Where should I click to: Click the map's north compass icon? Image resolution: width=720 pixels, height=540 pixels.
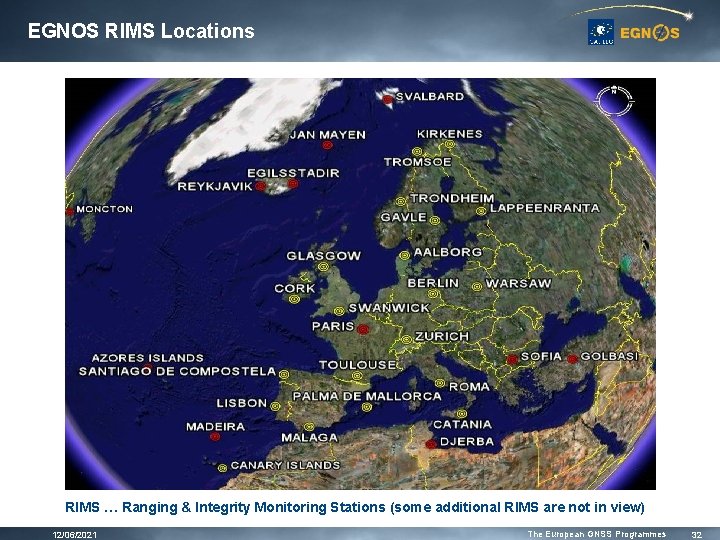614,101
